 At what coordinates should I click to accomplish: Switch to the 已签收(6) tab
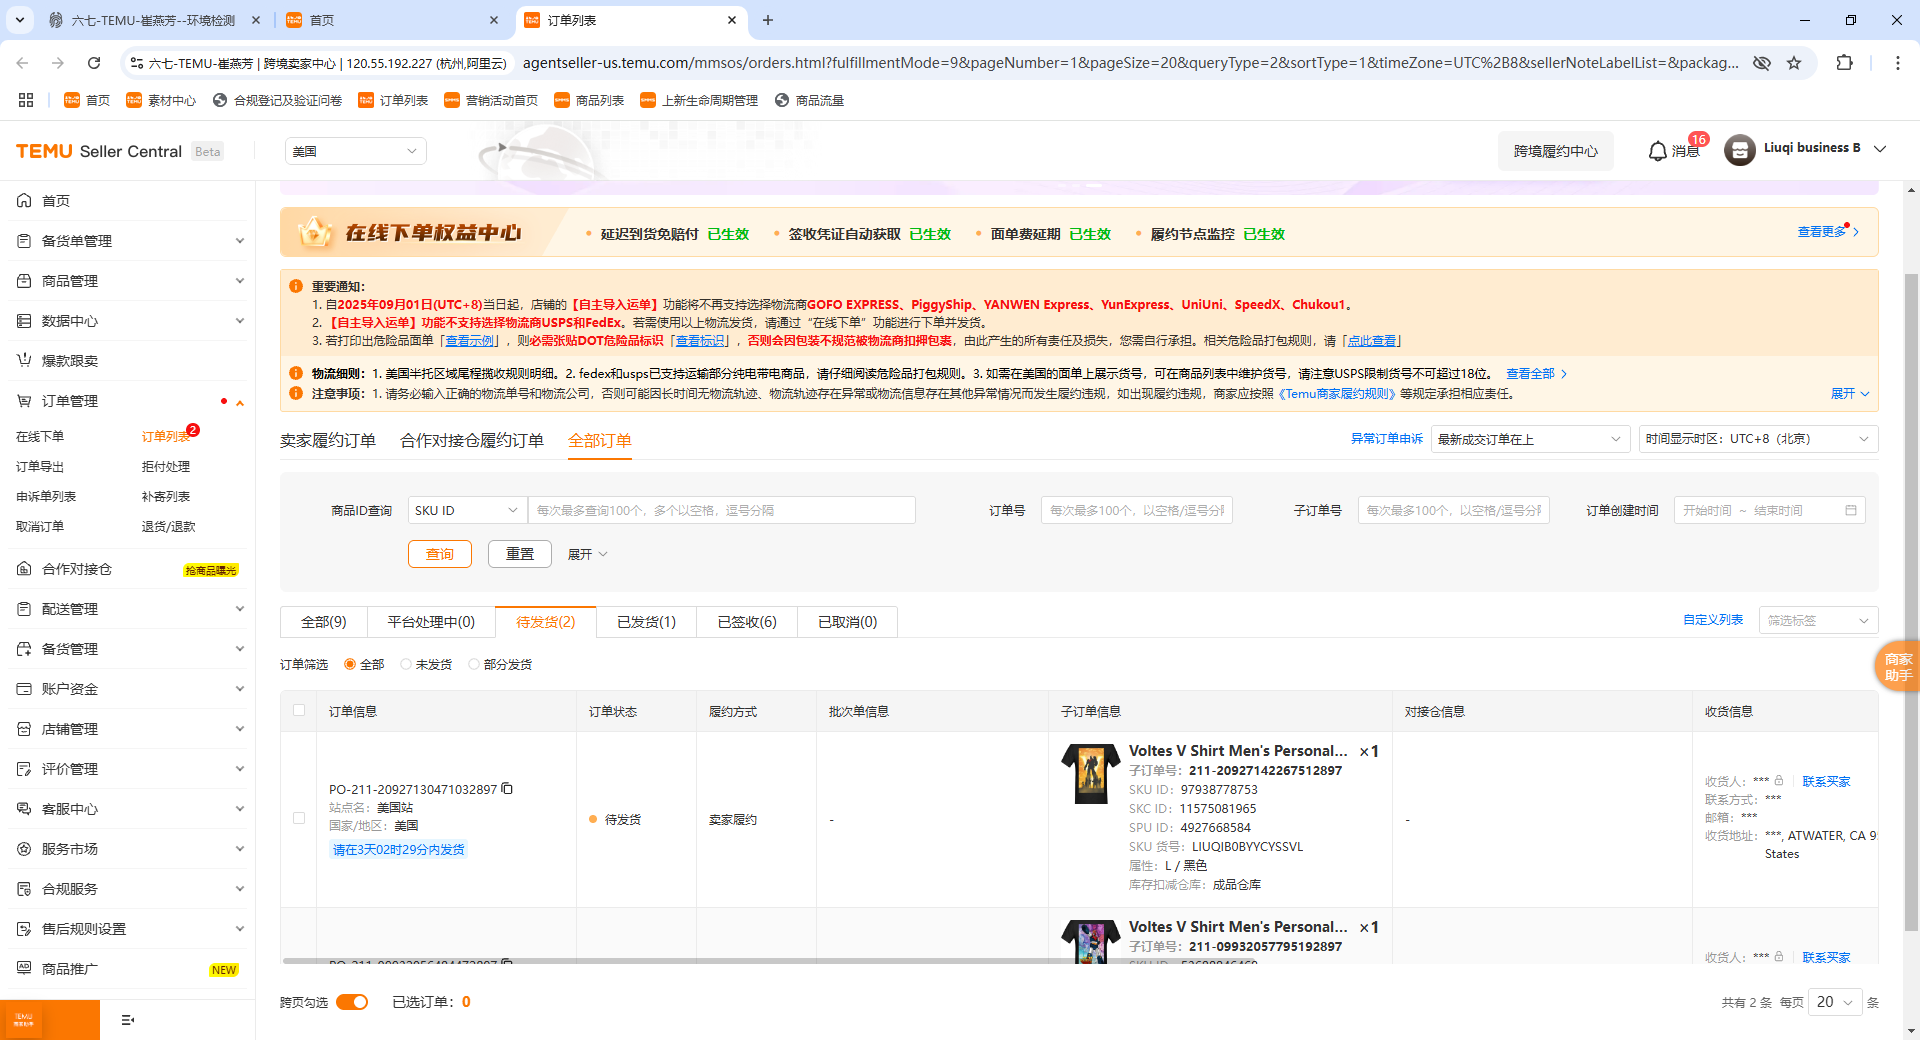pyautogui.click(x=744, y=621)
